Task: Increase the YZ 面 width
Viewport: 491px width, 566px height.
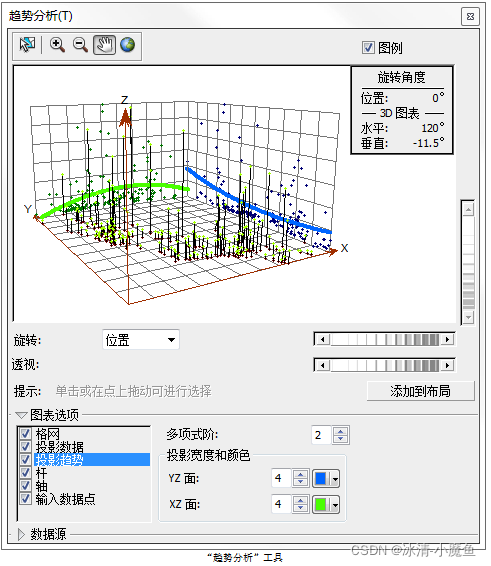Action: 301,474
